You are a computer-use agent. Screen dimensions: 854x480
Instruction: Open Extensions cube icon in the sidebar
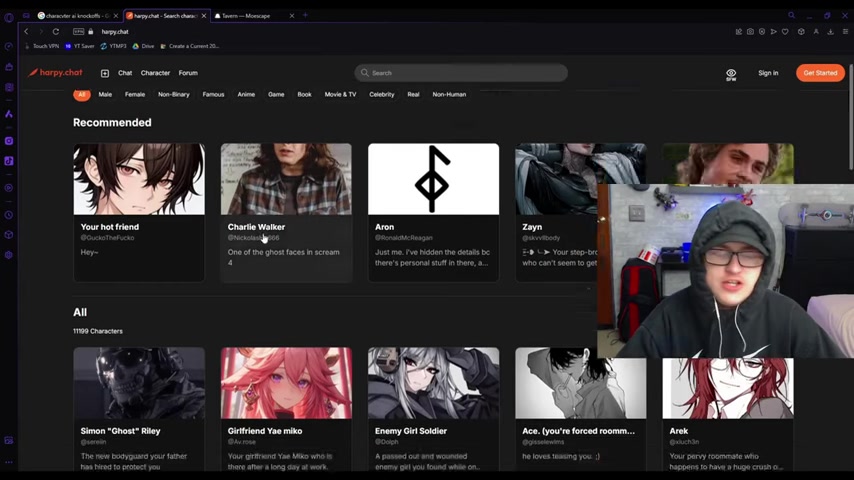[x=9, y=235]
